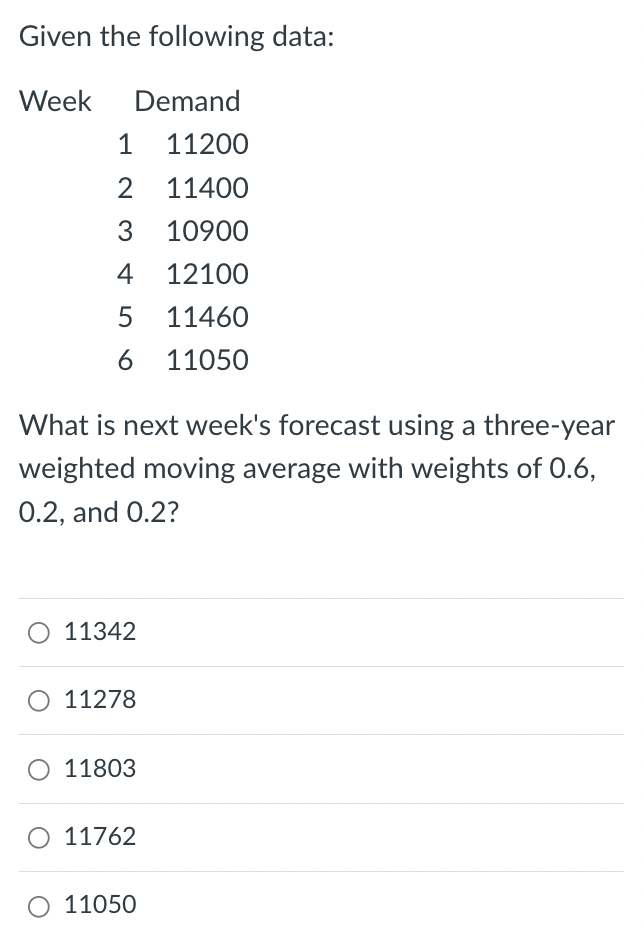Click the radio circle next to 11803
644x950 pixels.
pyautogui.click(x=39, y=769)
